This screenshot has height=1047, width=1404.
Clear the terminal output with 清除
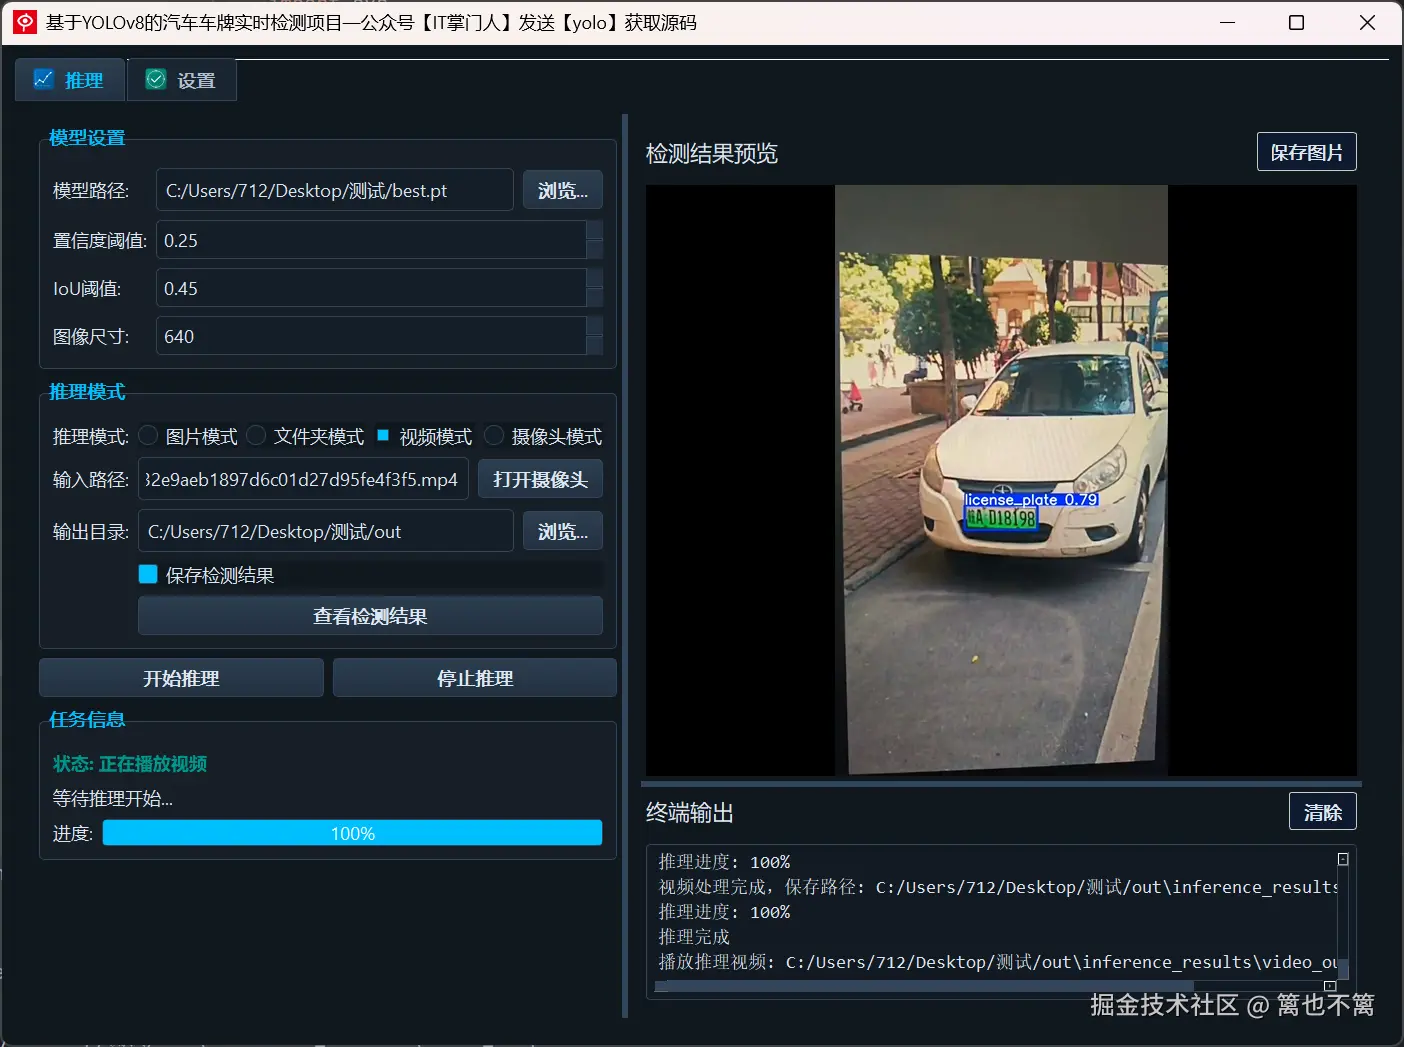[1322, 811]
